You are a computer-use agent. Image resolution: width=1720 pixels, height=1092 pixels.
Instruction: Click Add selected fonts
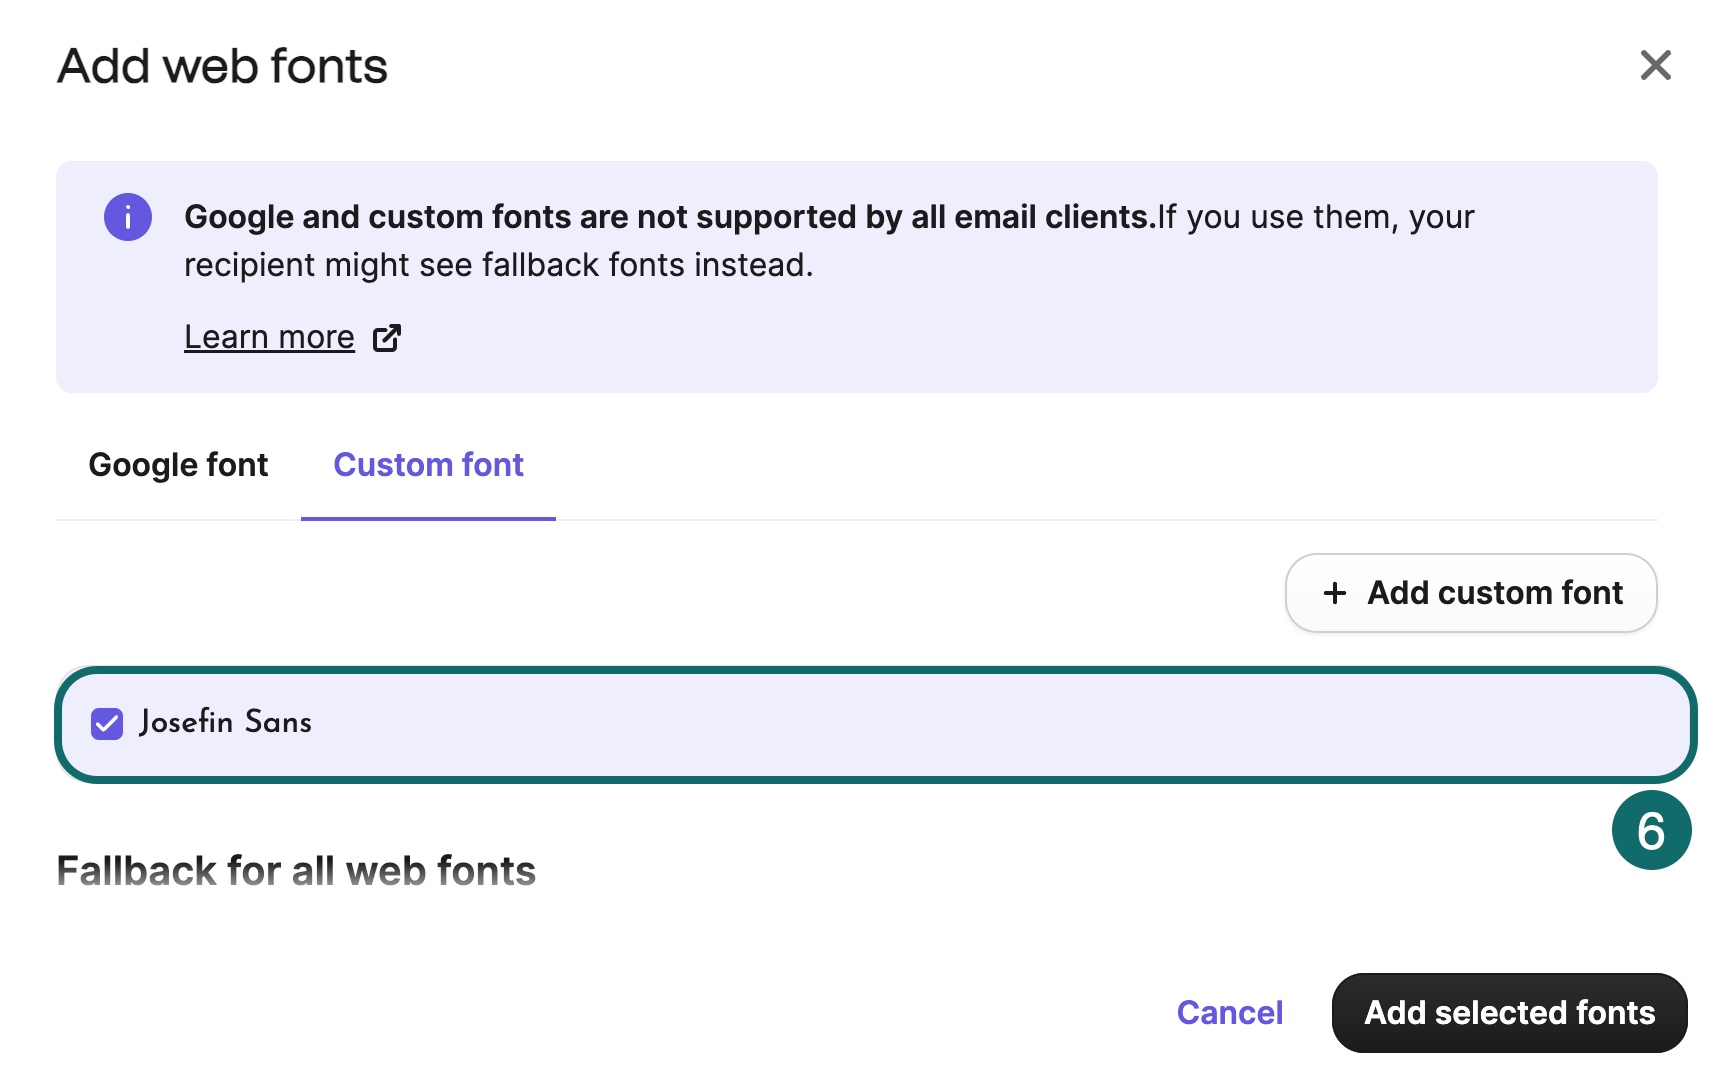pyautogui.click(x=1508, y=1012)
